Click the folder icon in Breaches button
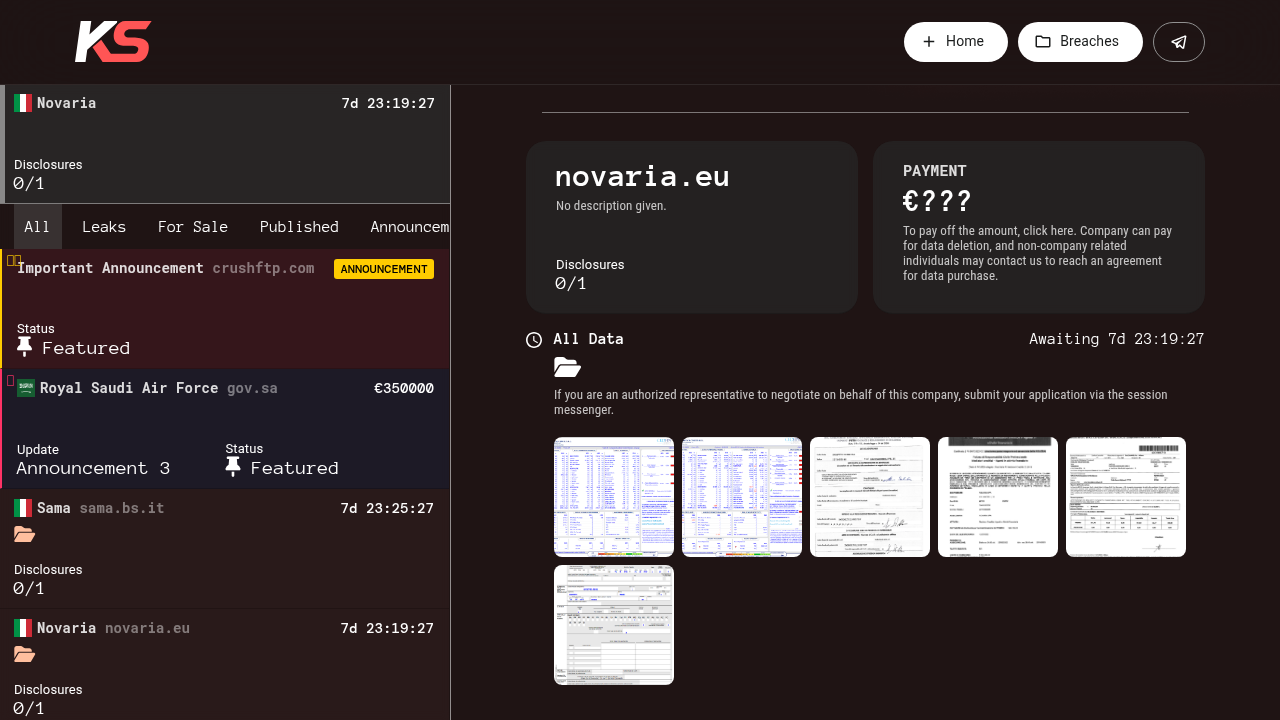 click(1043, 42)
